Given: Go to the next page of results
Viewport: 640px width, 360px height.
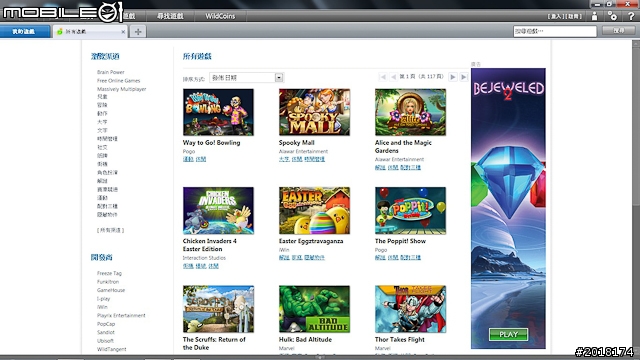Looking at the screenshot, I should [453, 77].
